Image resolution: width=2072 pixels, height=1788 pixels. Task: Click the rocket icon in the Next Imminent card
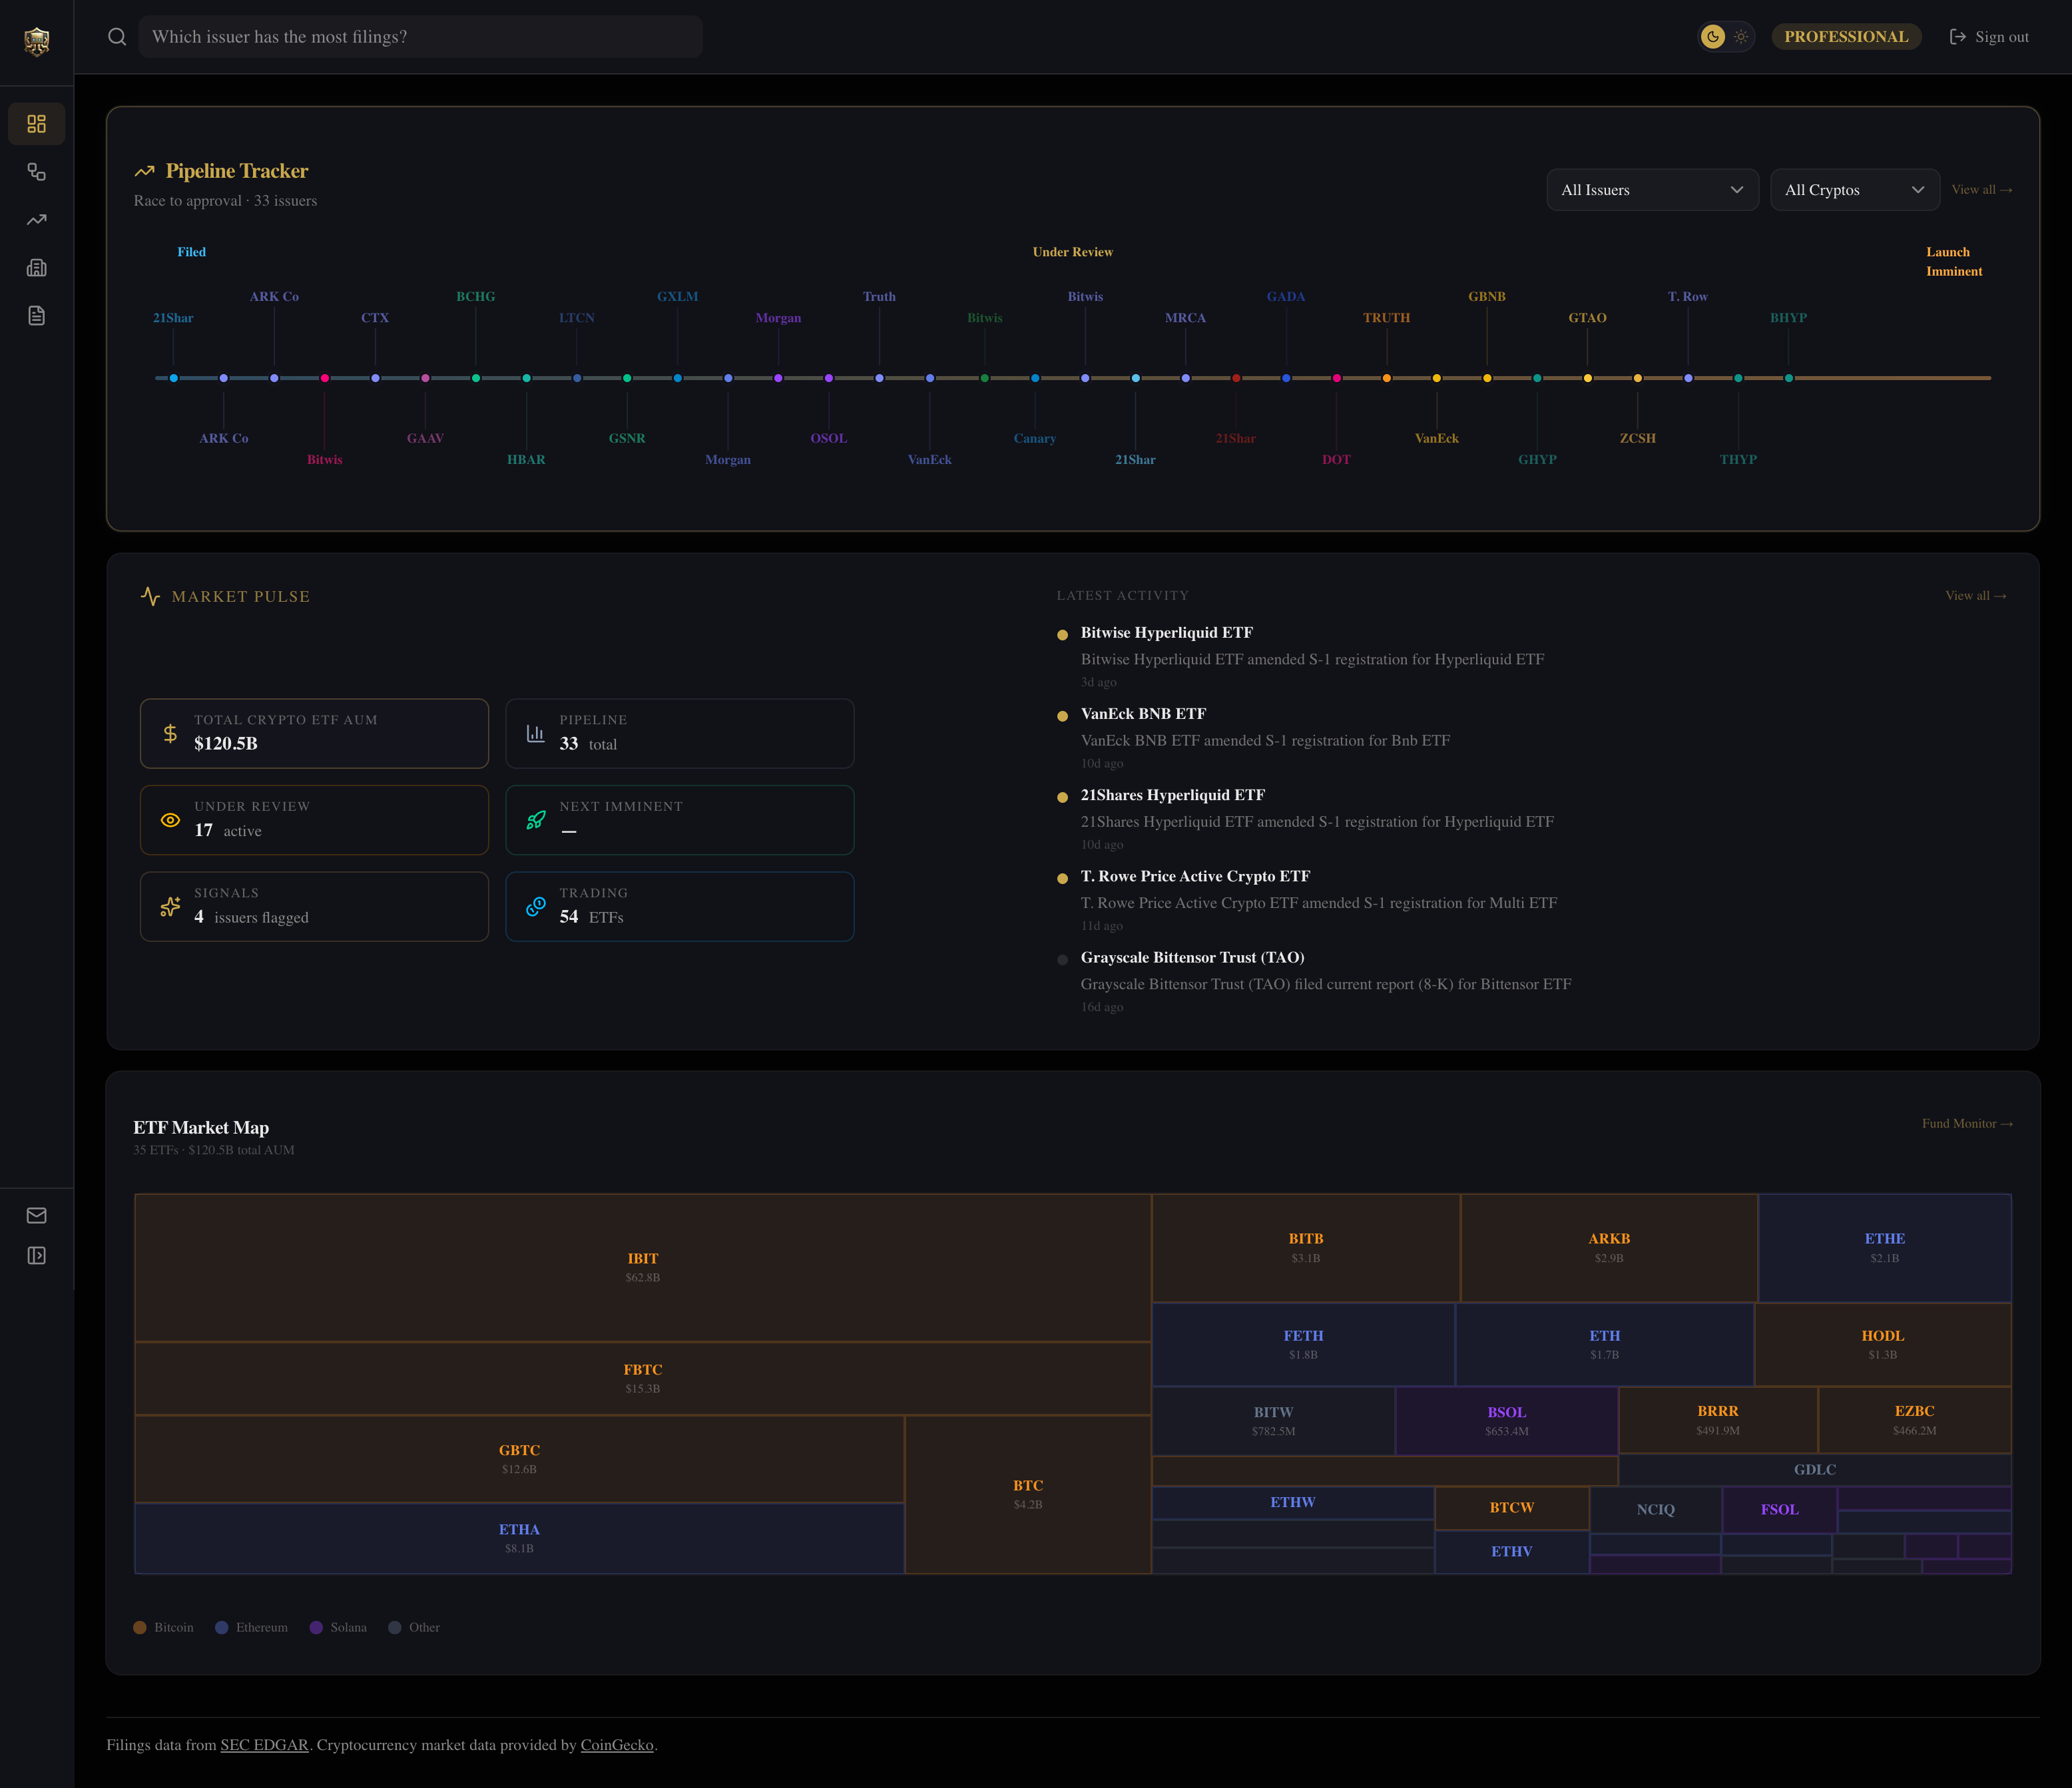[x=536, y=820]
